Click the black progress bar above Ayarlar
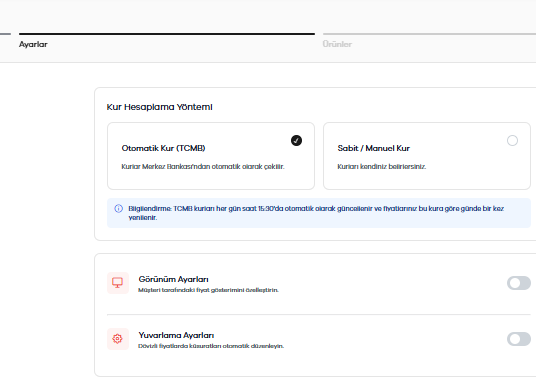536x383 pixels. click(x=167, y=34)
